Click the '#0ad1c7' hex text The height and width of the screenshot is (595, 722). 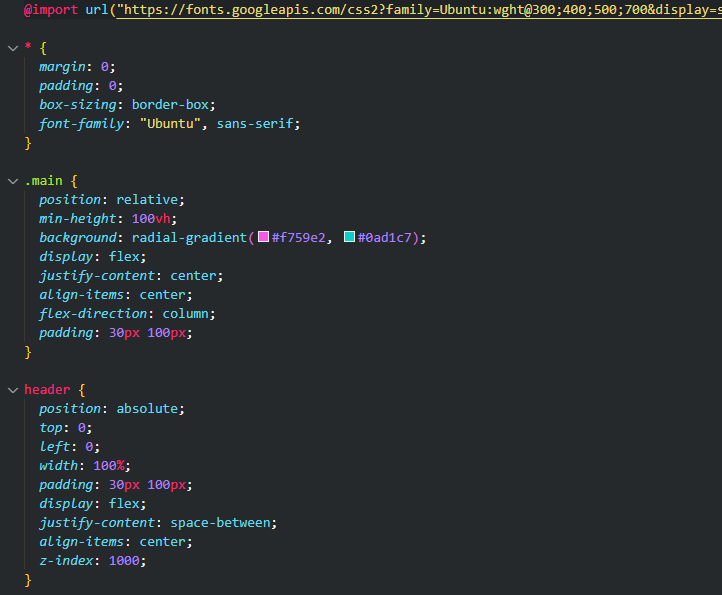384,238
